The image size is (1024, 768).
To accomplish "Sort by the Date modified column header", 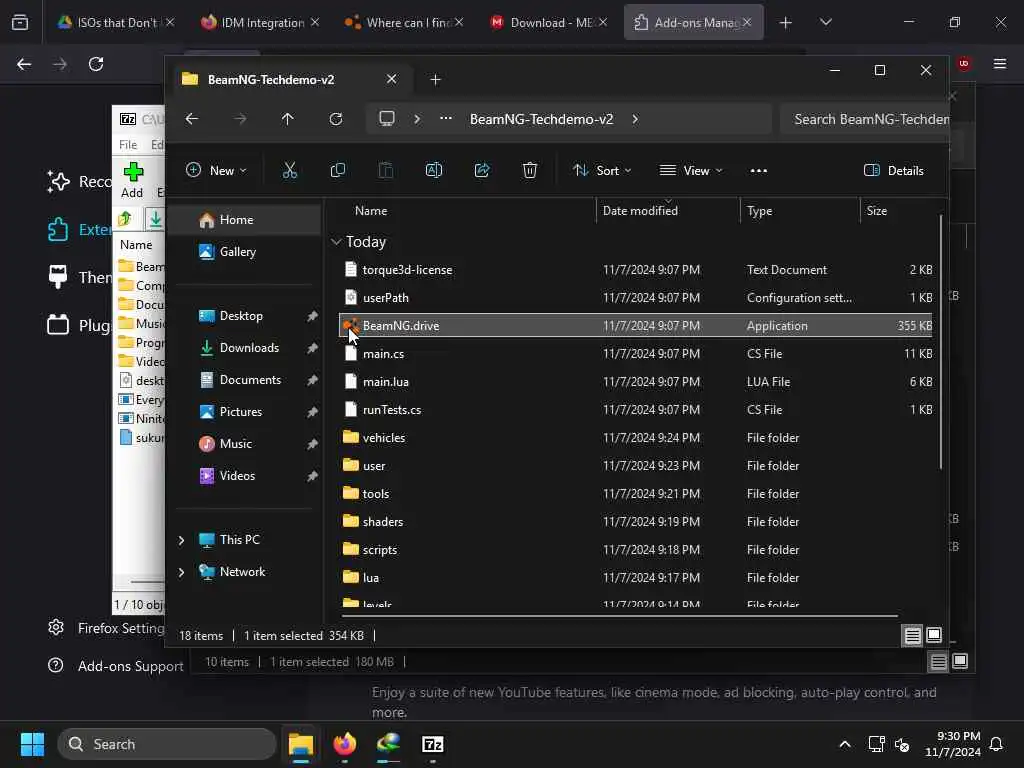I will coord(668,211).
